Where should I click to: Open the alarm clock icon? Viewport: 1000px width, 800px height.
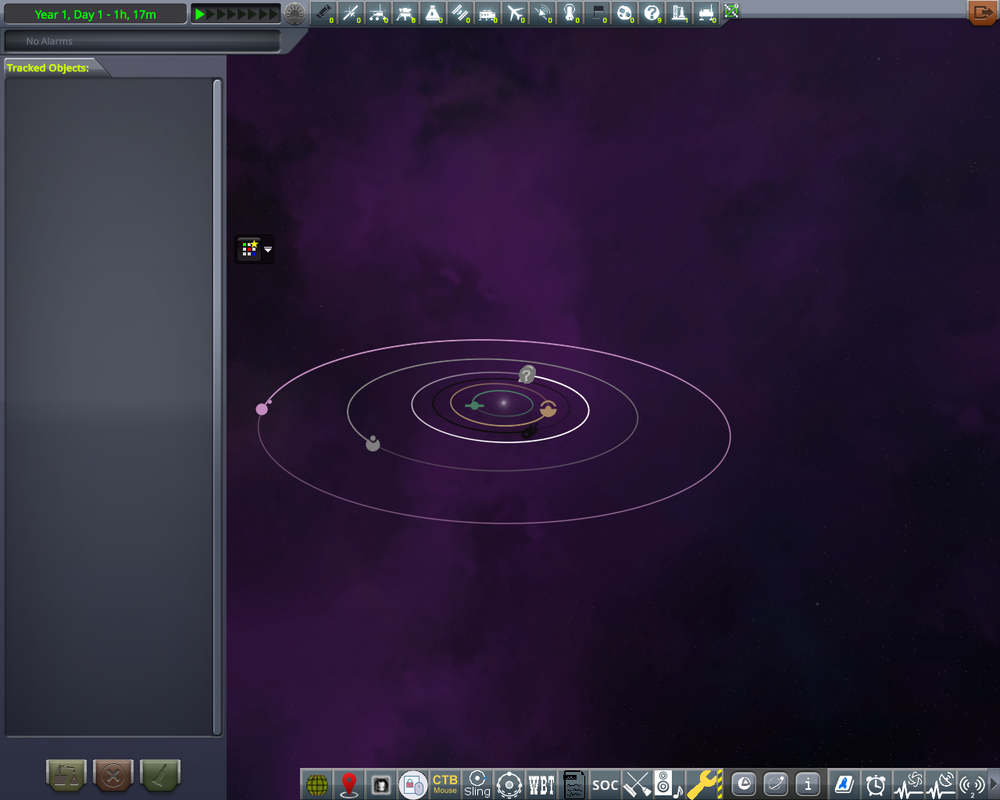coord(876,785)
